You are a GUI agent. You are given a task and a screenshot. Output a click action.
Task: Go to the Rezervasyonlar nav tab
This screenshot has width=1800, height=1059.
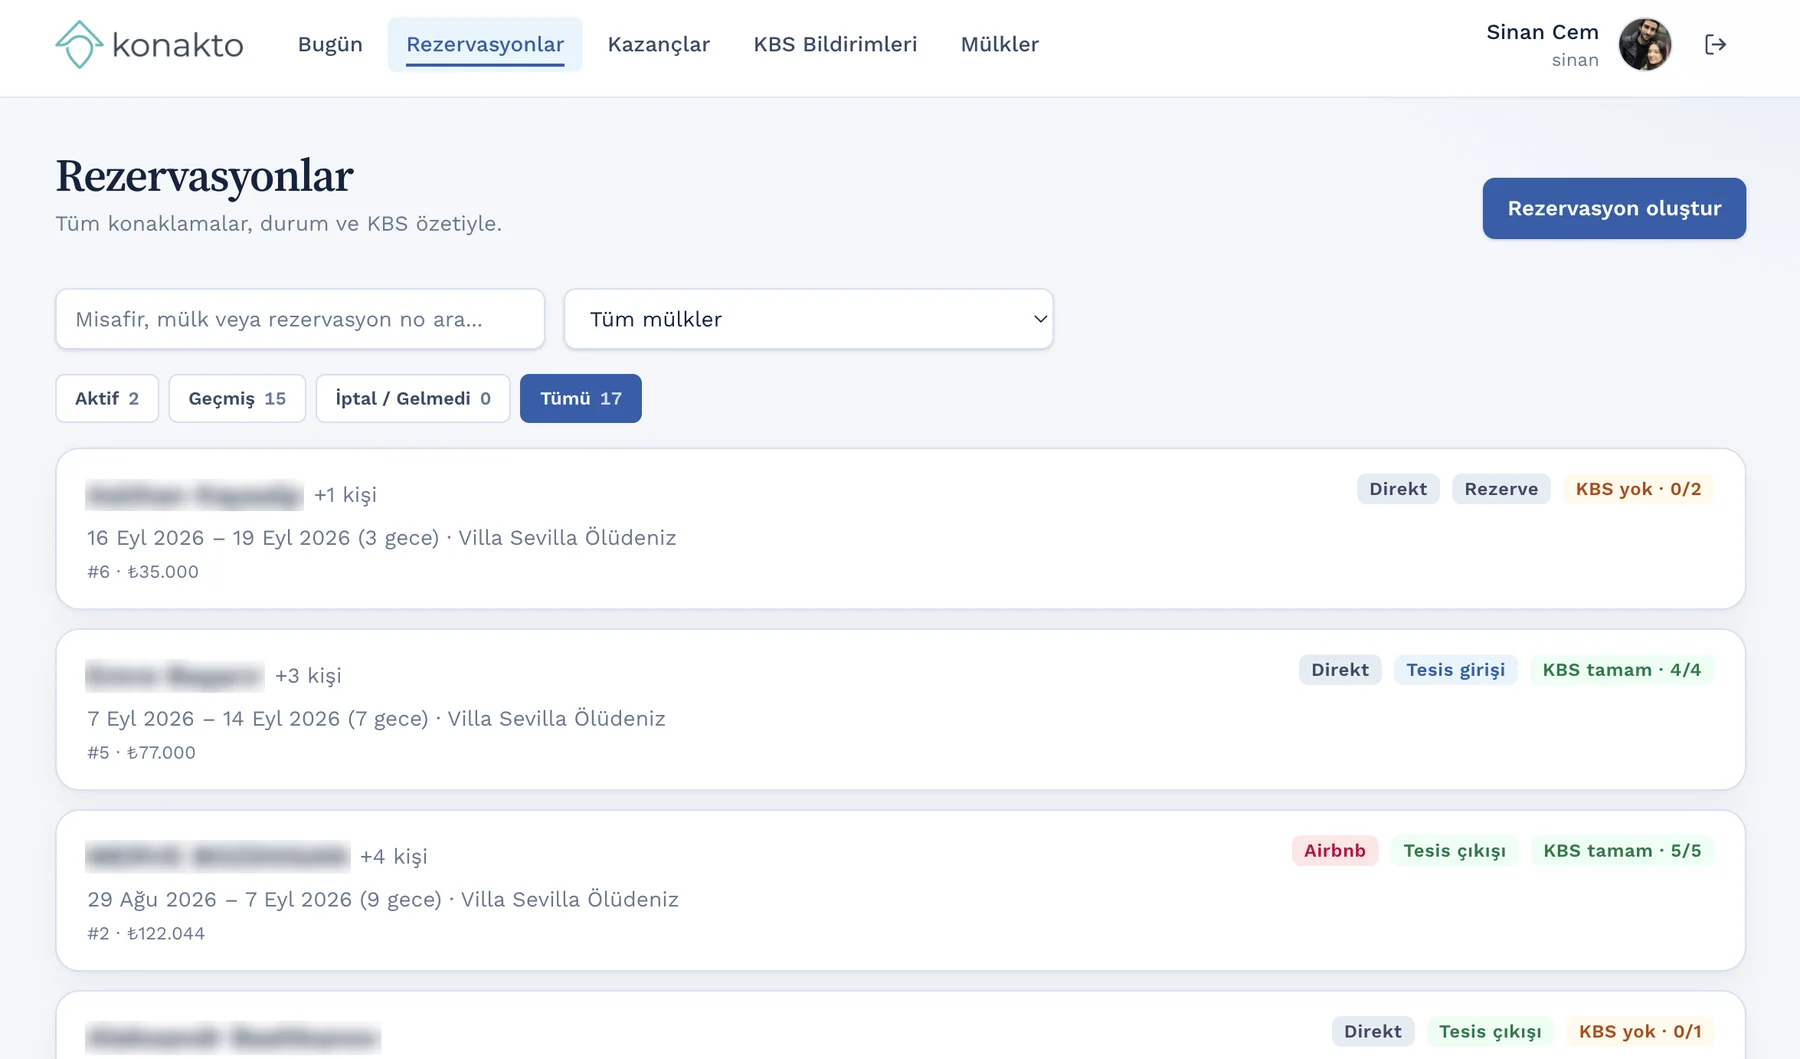click(485, 44)
